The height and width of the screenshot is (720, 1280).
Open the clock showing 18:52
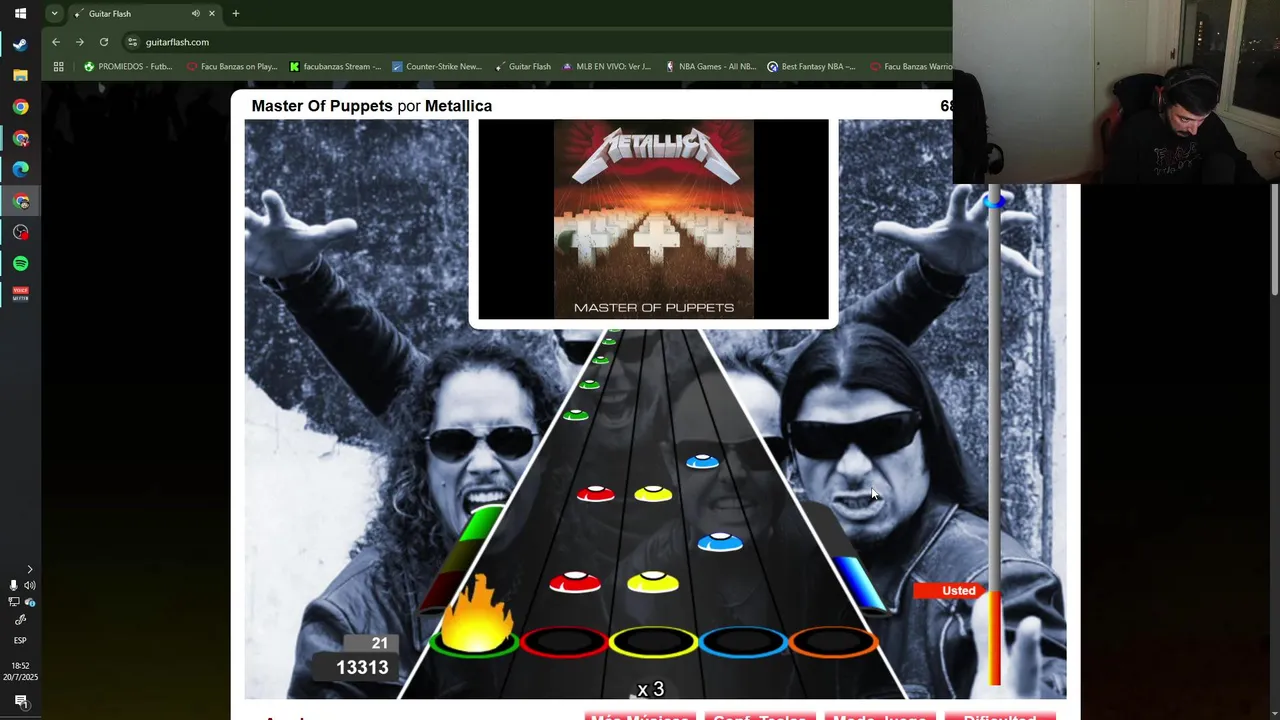(20, 671)
